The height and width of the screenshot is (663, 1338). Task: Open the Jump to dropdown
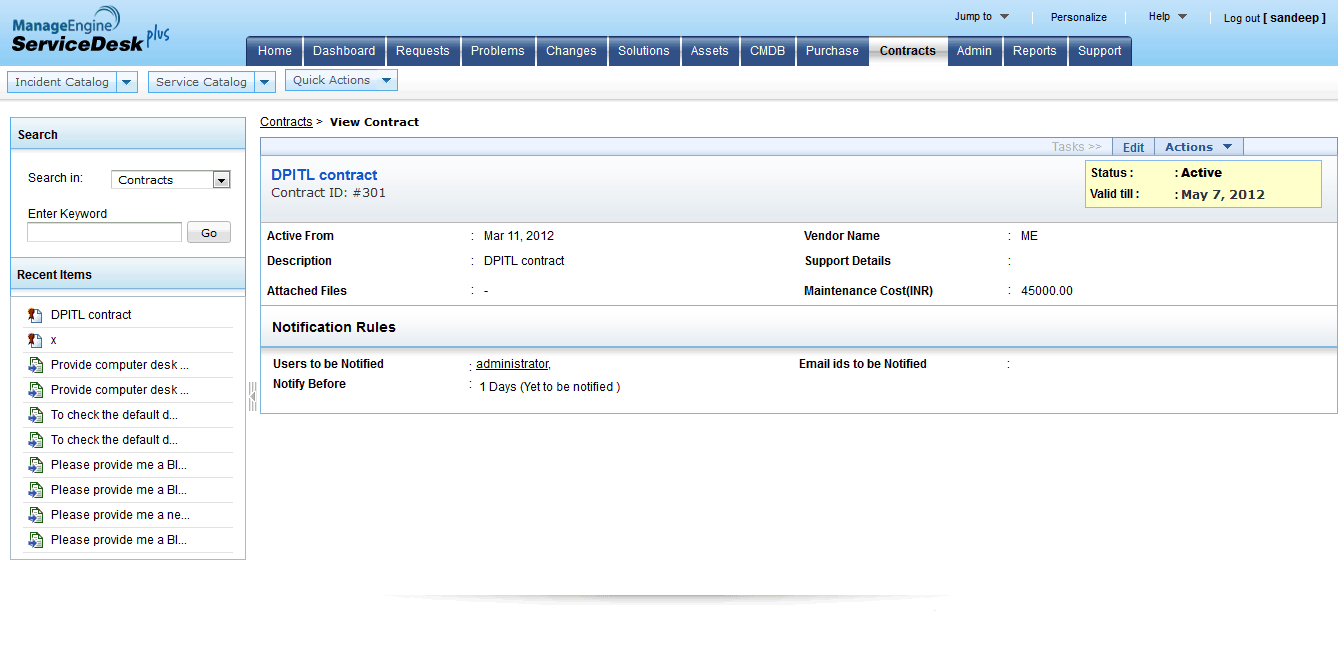982,16
